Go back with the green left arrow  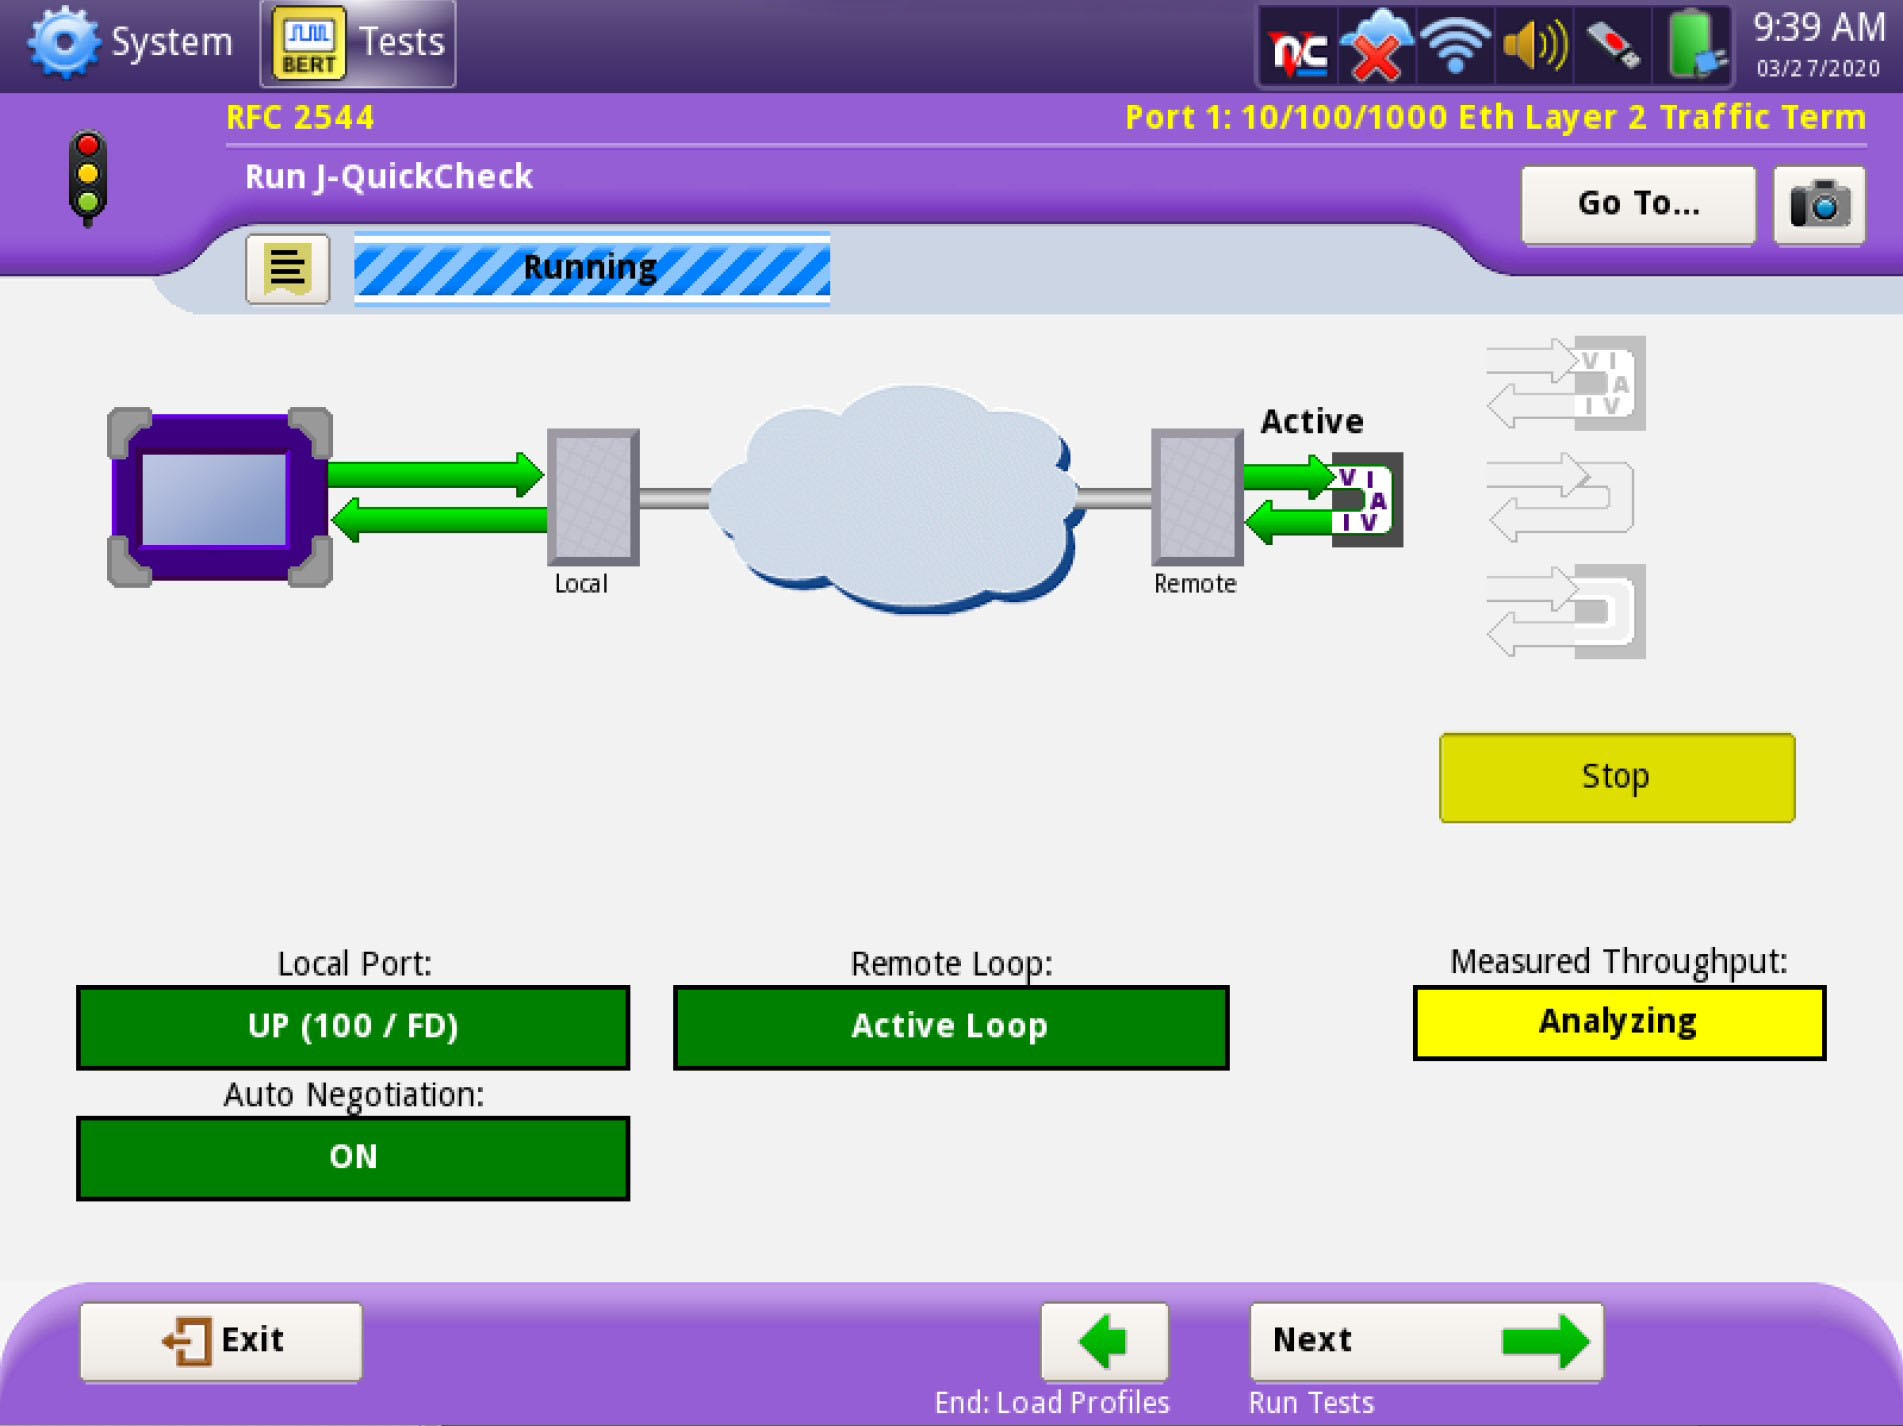coord(1104,1340)
